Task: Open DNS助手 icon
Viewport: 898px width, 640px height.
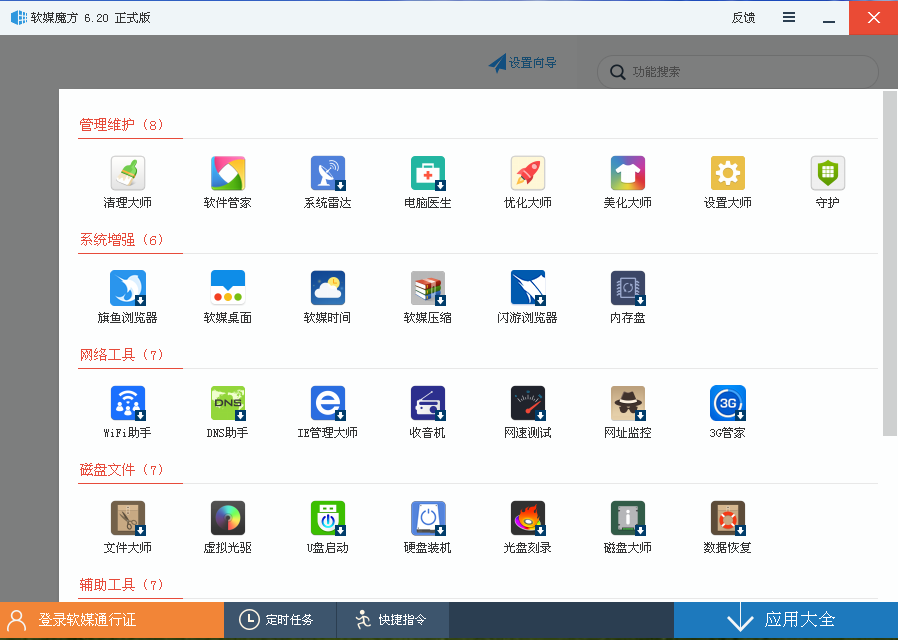Action: pyautogui.click(x=228, y=413)
